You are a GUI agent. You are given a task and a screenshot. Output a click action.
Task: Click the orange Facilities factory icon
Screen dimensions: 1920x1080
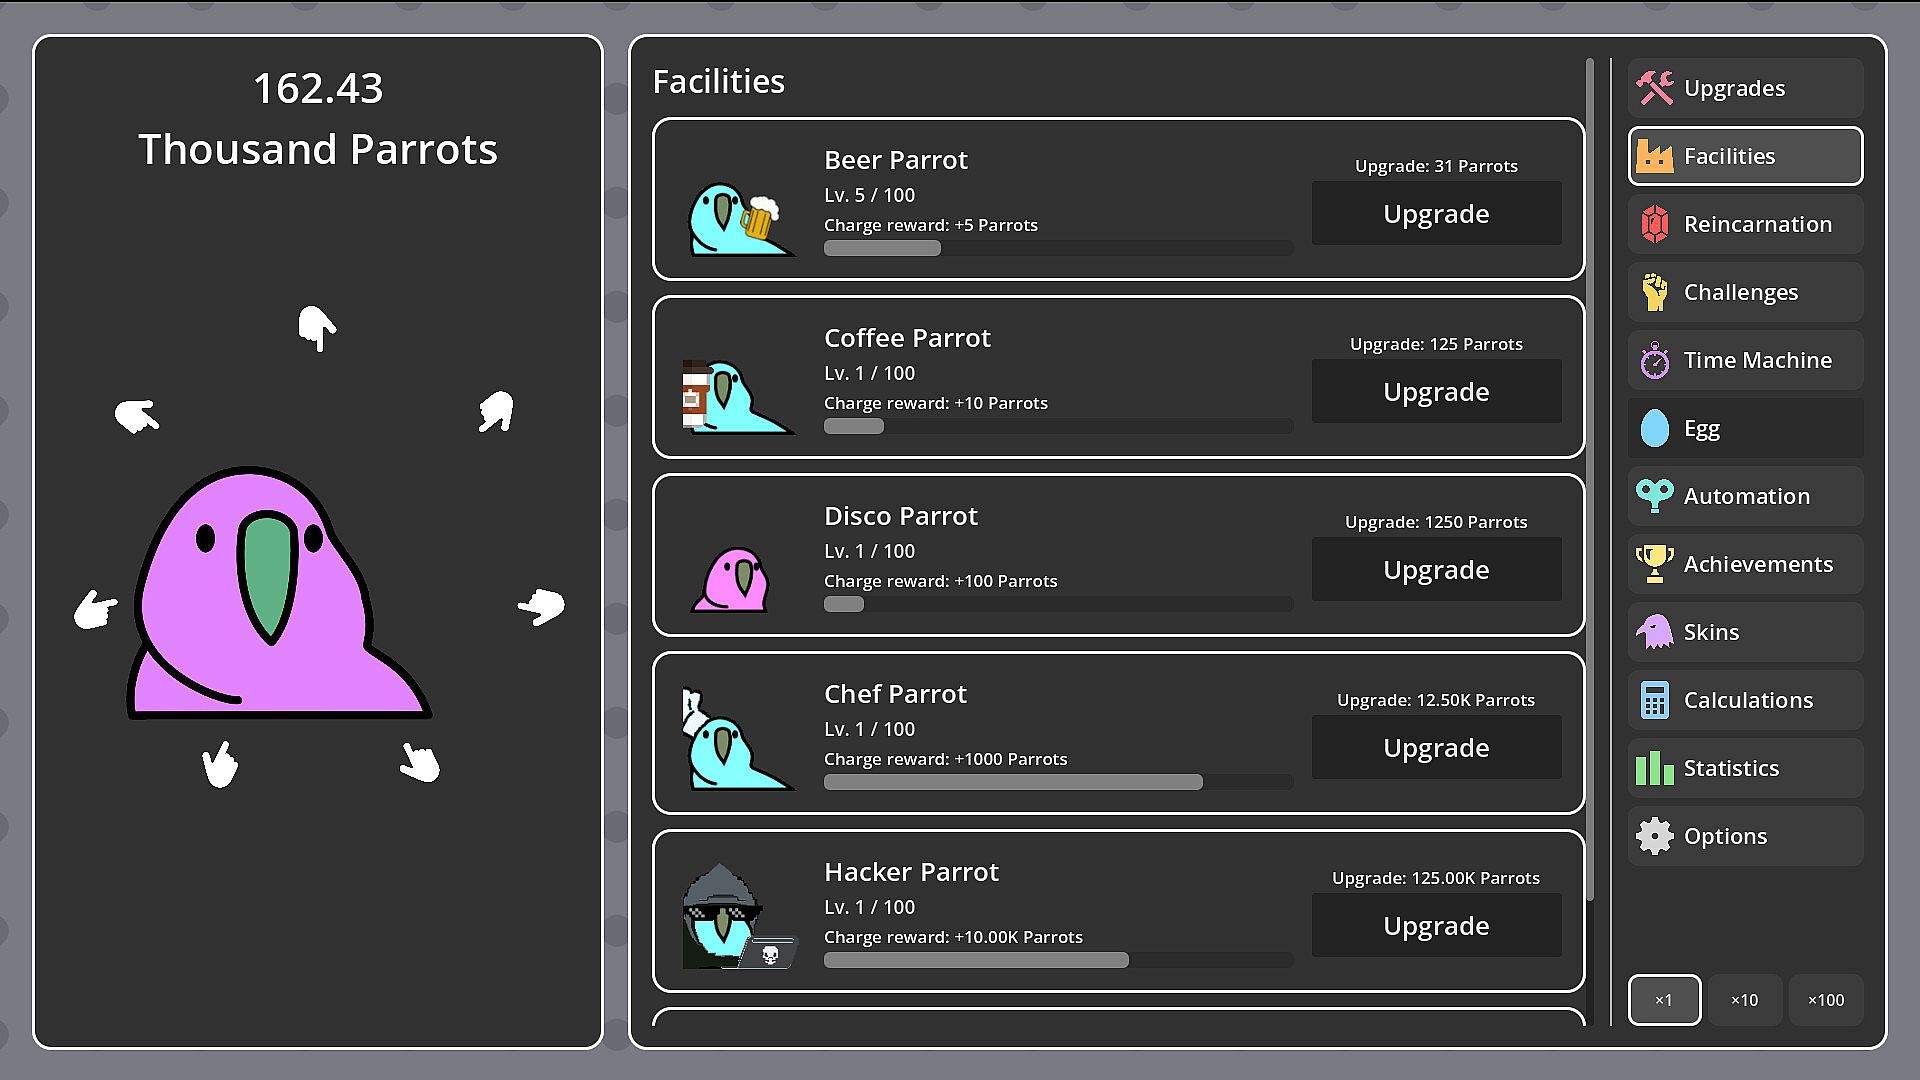(1655, 156)
